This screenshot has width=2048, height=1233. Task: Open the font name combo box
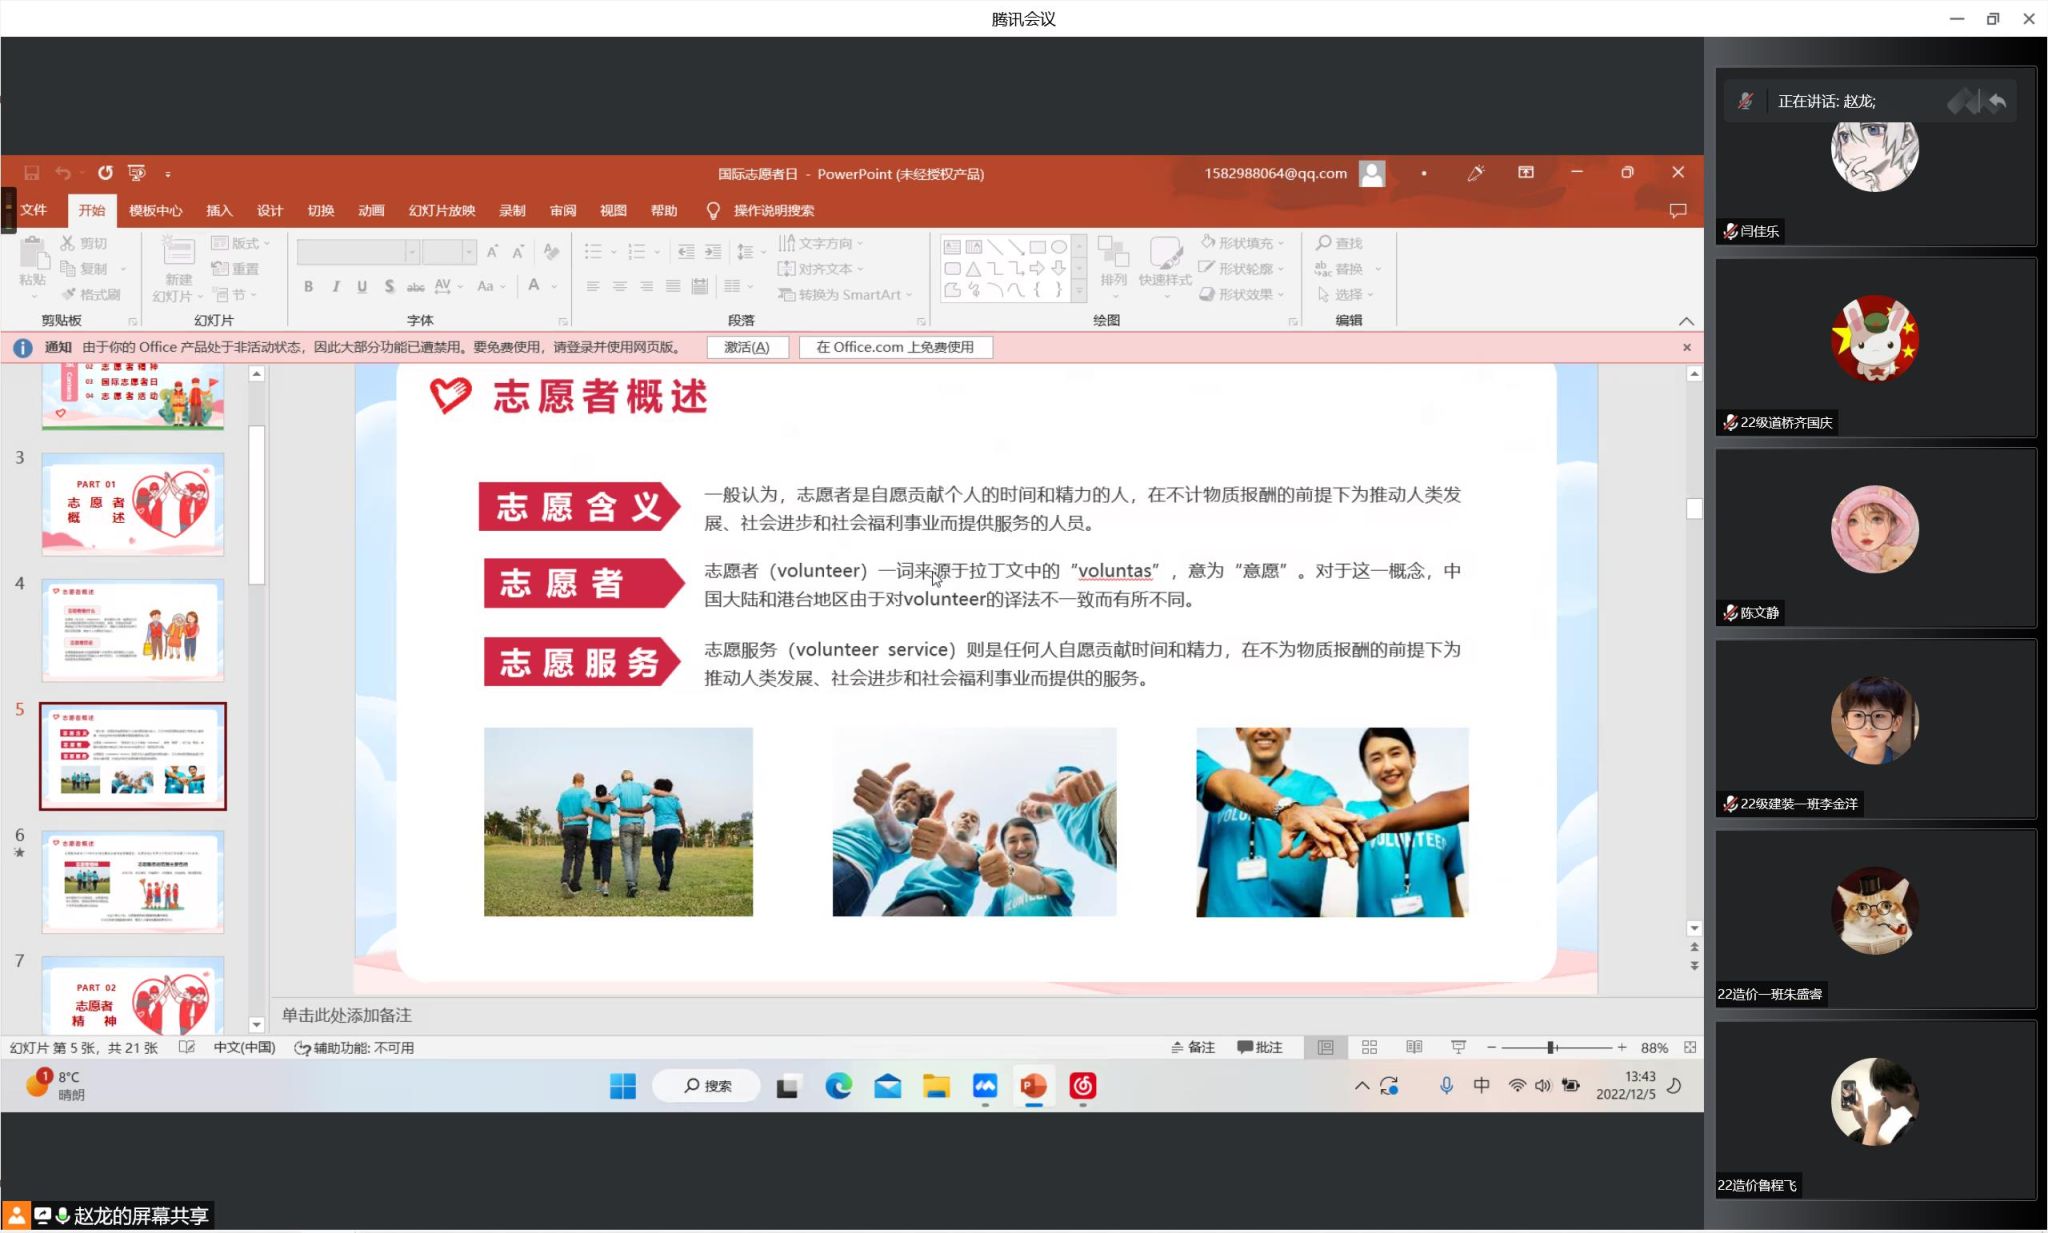click(x=357, y=252)
